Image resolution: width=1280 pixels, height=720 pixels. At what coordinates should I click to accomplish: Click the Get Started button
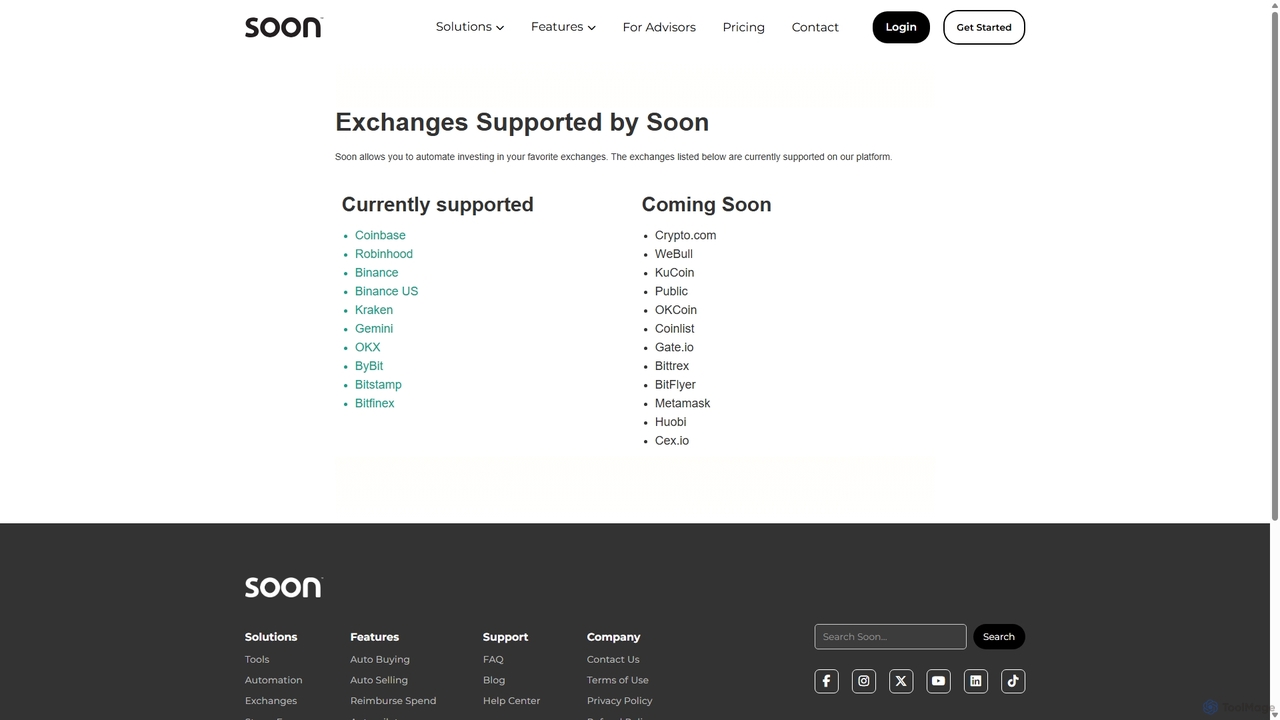click(x=984, y=27)
